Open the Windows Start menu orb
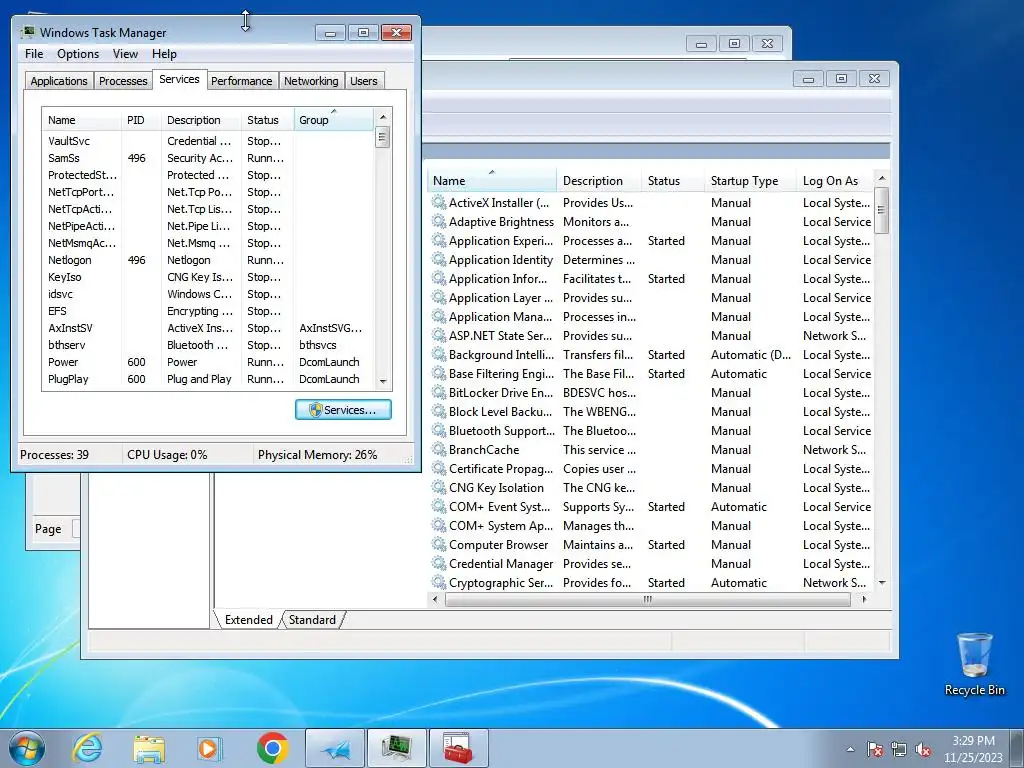 [x=27, y=748]
